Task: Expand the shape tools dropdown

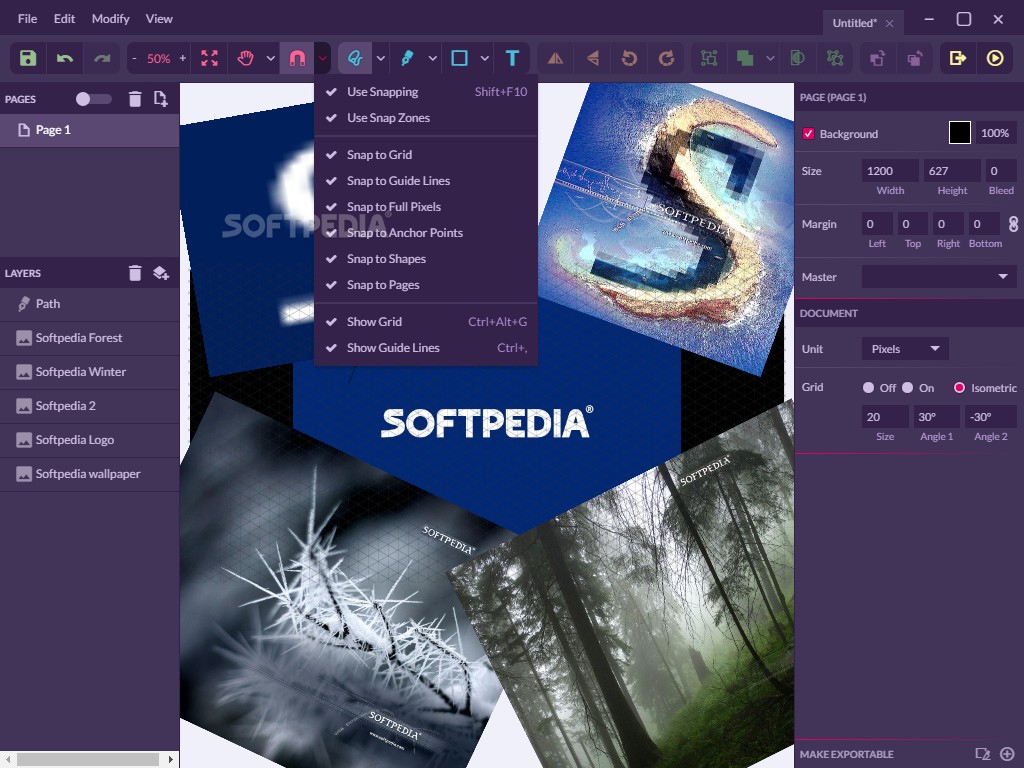Action: (x=485, y=58)
